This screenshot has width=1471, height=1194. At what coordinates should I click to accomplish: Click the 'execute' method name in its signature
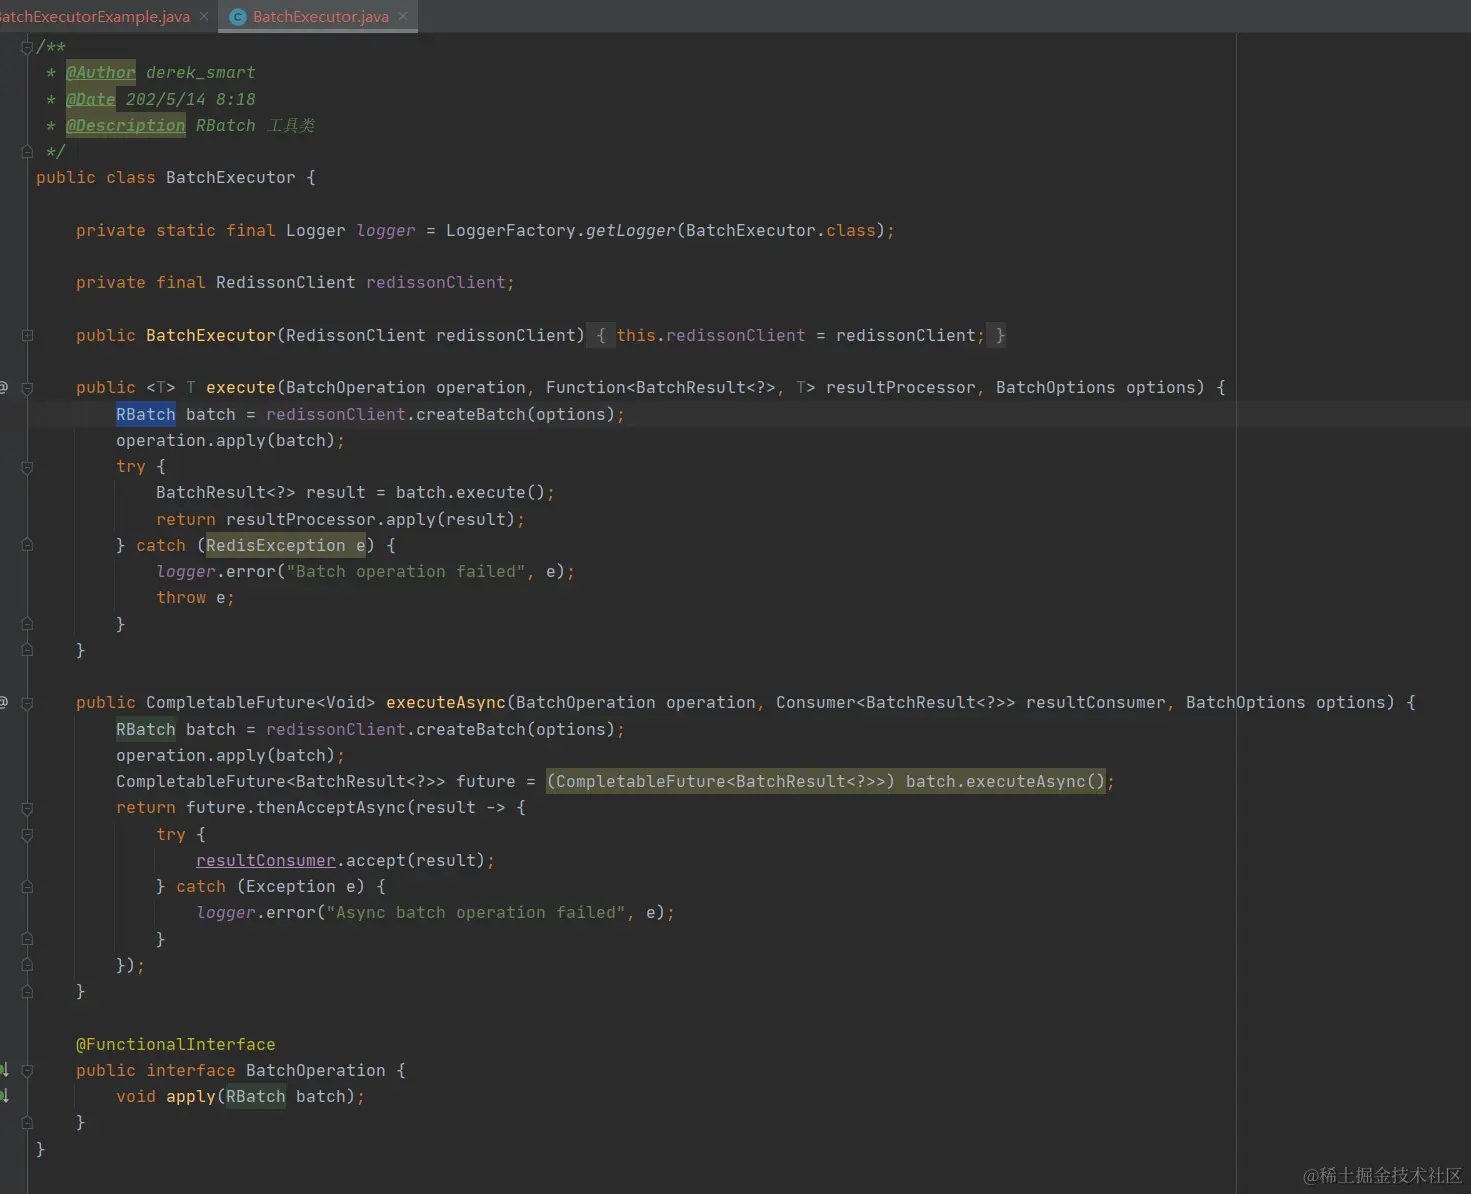[x=240, y=388]
